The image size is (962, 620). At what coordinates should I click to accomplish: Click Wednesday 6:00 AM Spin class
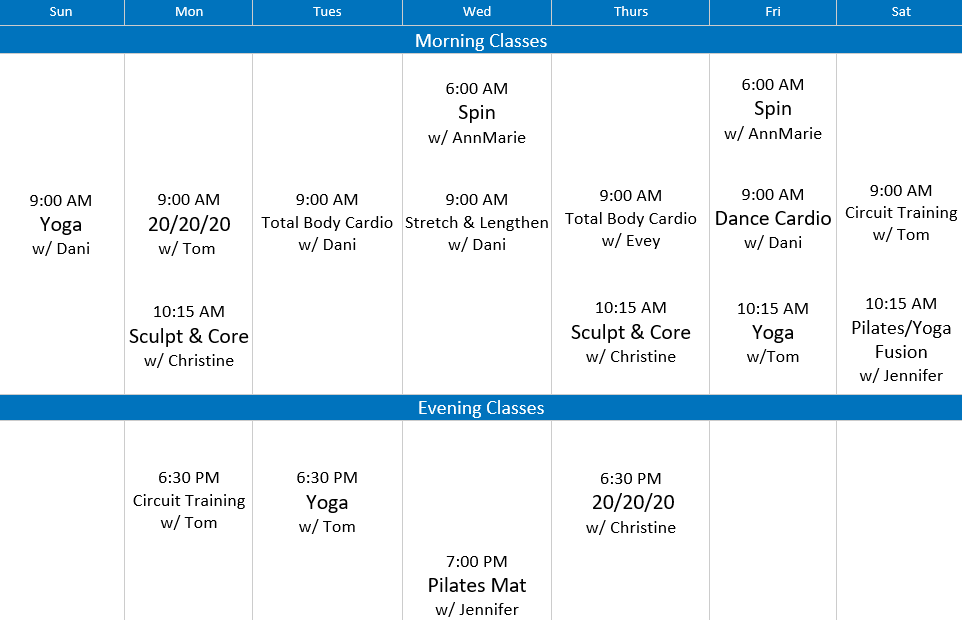point(477,112)
